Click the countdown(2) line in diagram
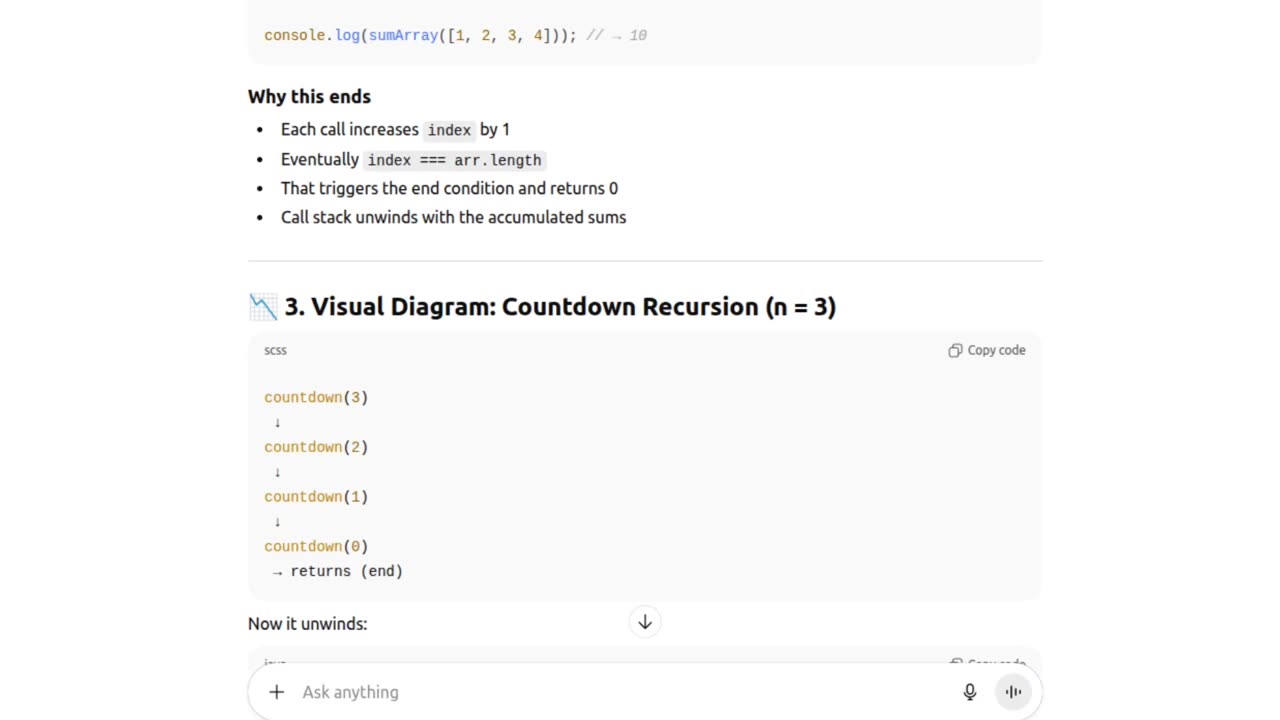The width and height of the screenshot is (1280, 720). (x=316, y=447)
